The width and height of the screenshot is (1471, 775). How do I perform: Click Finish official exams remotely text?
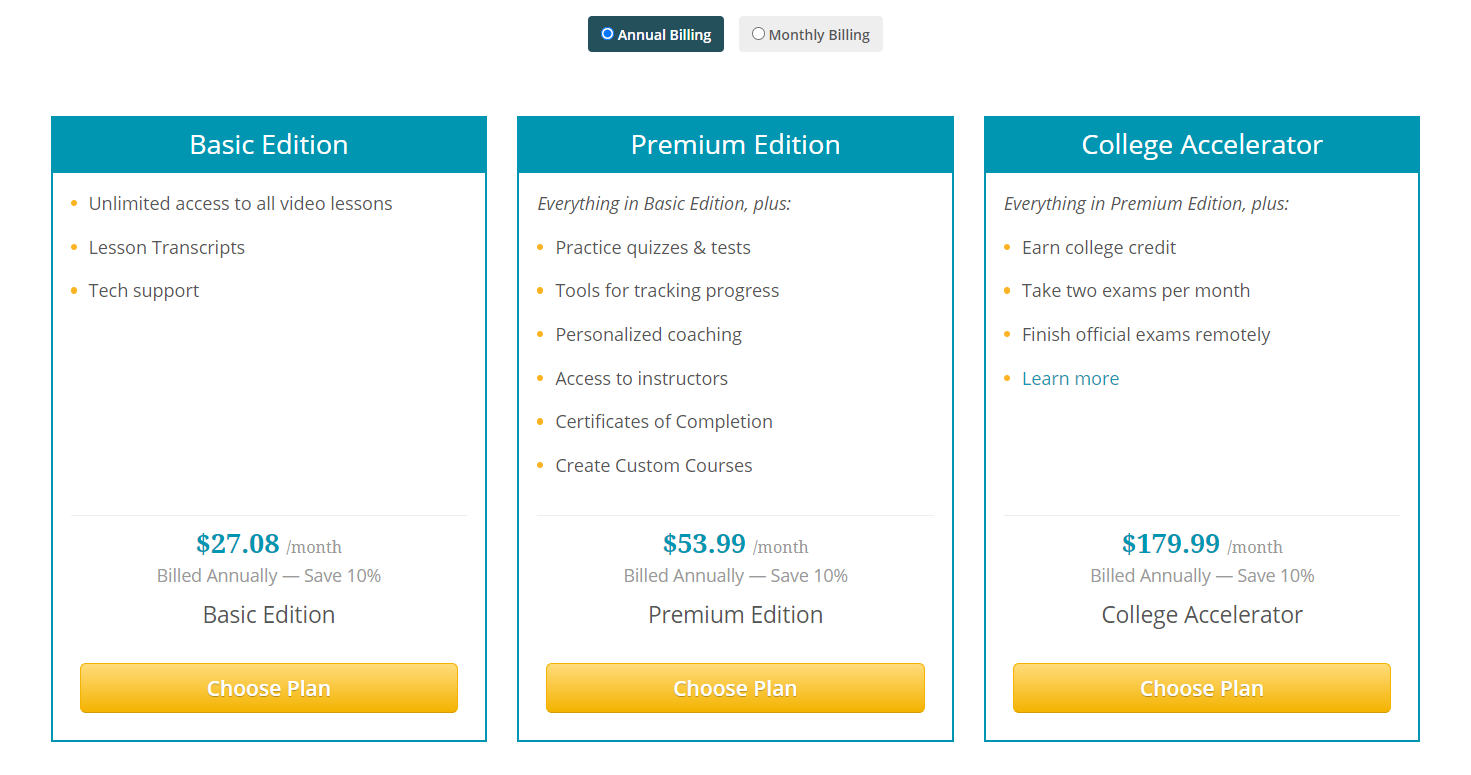pos(1146,335)
